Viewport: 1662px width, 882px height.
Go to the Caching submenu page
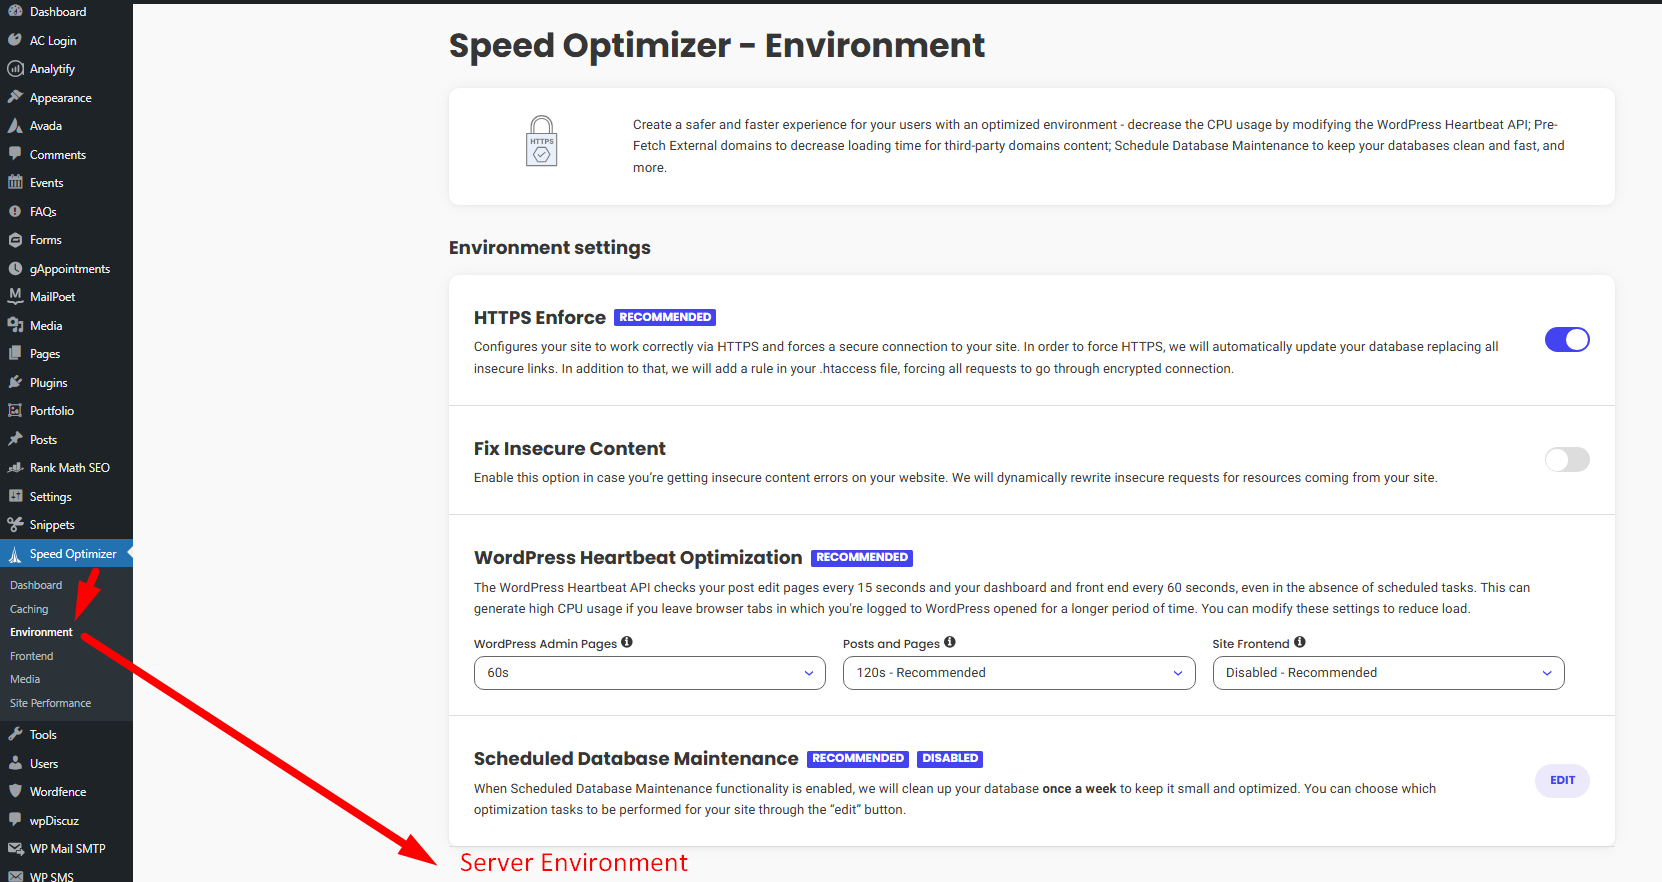(x=29, y=609)
